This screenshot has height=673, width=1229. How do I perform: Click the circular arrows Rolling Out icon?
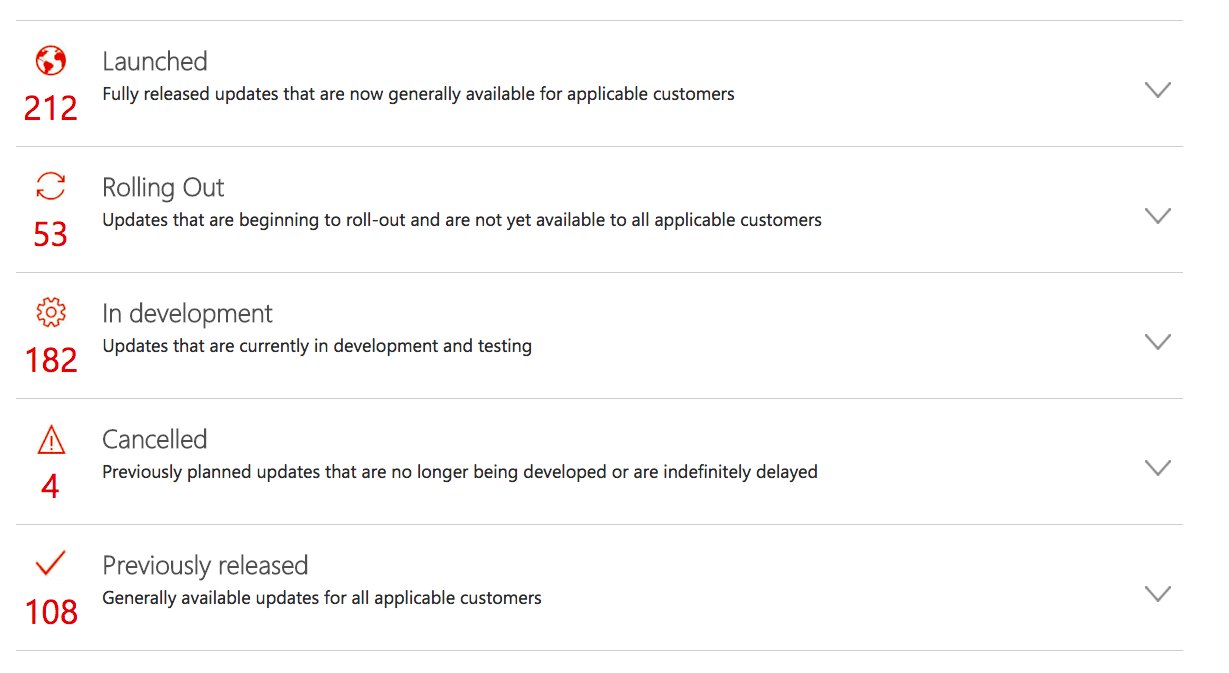51,187
